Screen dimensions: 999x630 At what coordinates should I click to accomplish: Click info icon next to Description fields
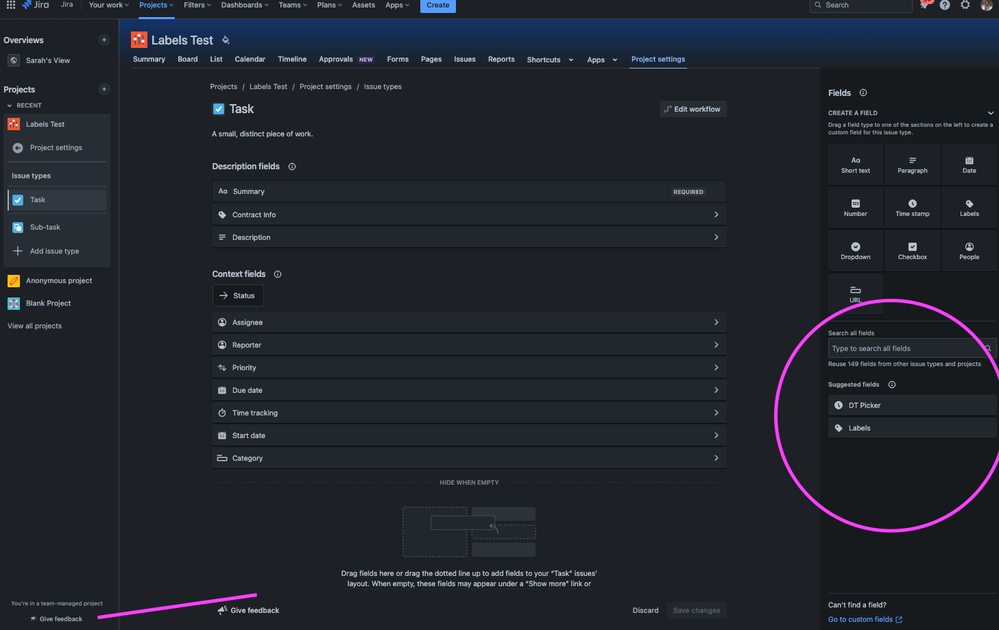click(292, 166)
